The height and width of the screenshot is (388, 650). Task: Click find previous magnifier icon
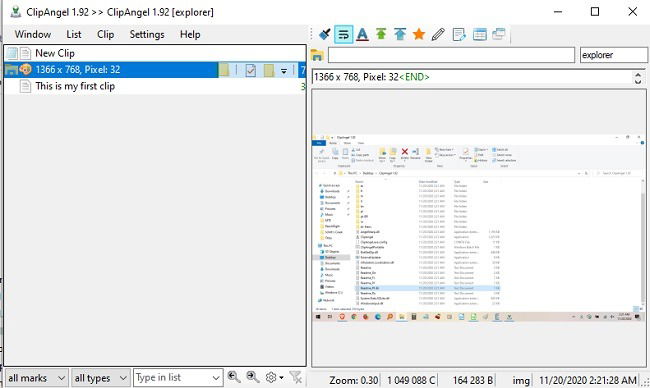234,377
